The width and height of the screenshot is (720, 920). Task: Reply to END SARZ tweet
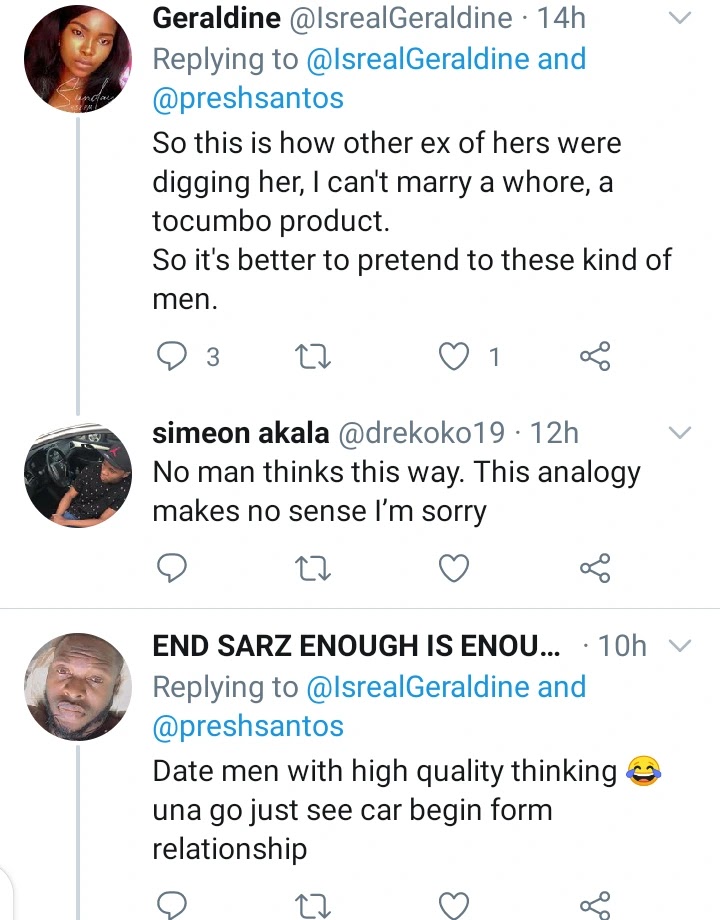coord(173,906)
